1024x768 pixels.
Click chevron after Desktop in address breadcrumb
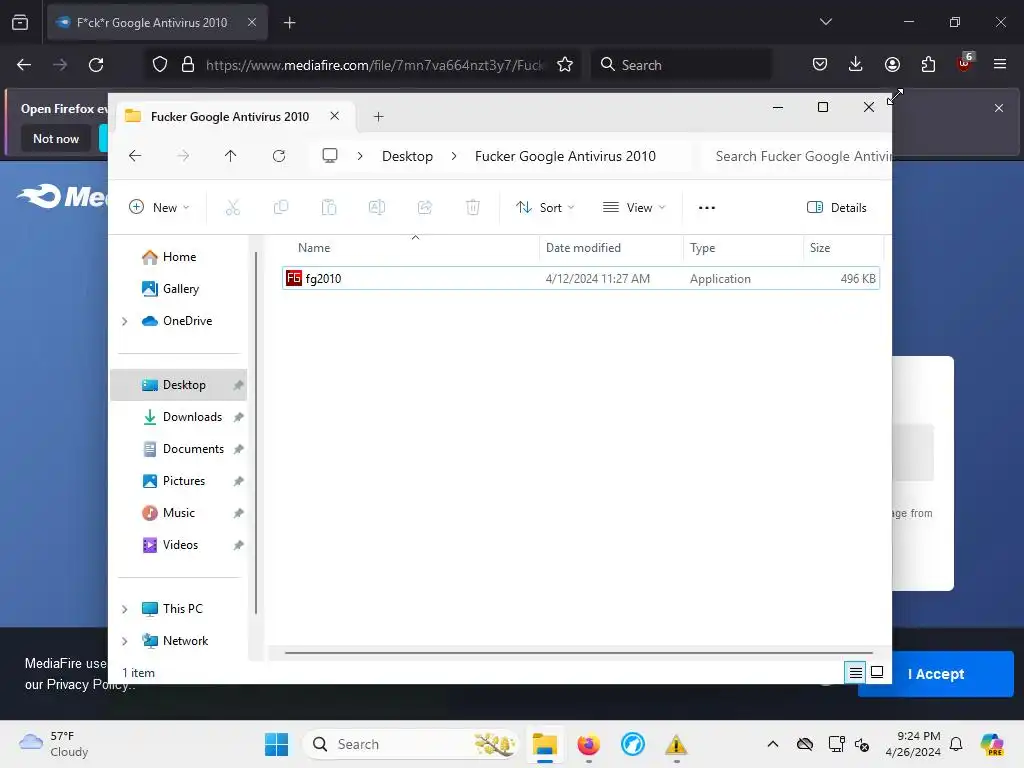pos(454,156)
